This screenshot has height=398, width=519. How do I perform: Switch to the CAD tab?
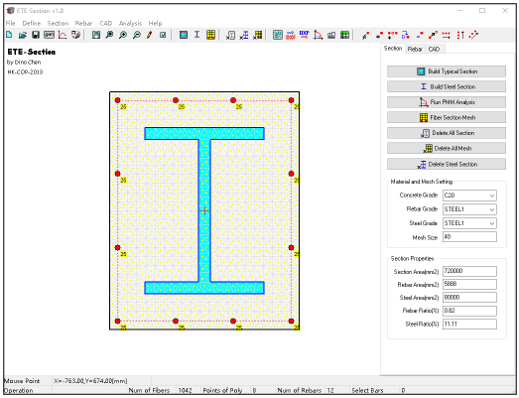pyautogui.click(x=434, y=49)
